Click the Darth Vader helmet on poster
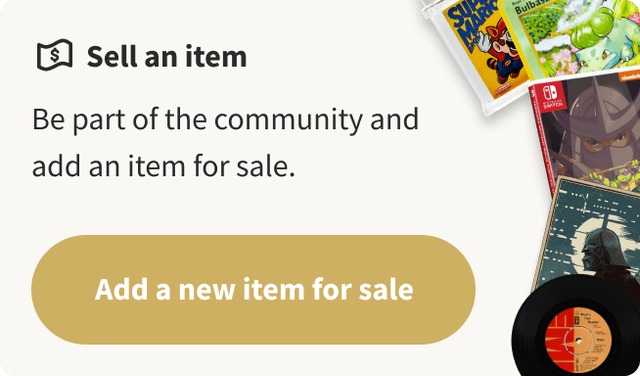Viewport: 640px width, 376px height. (602, 249)
